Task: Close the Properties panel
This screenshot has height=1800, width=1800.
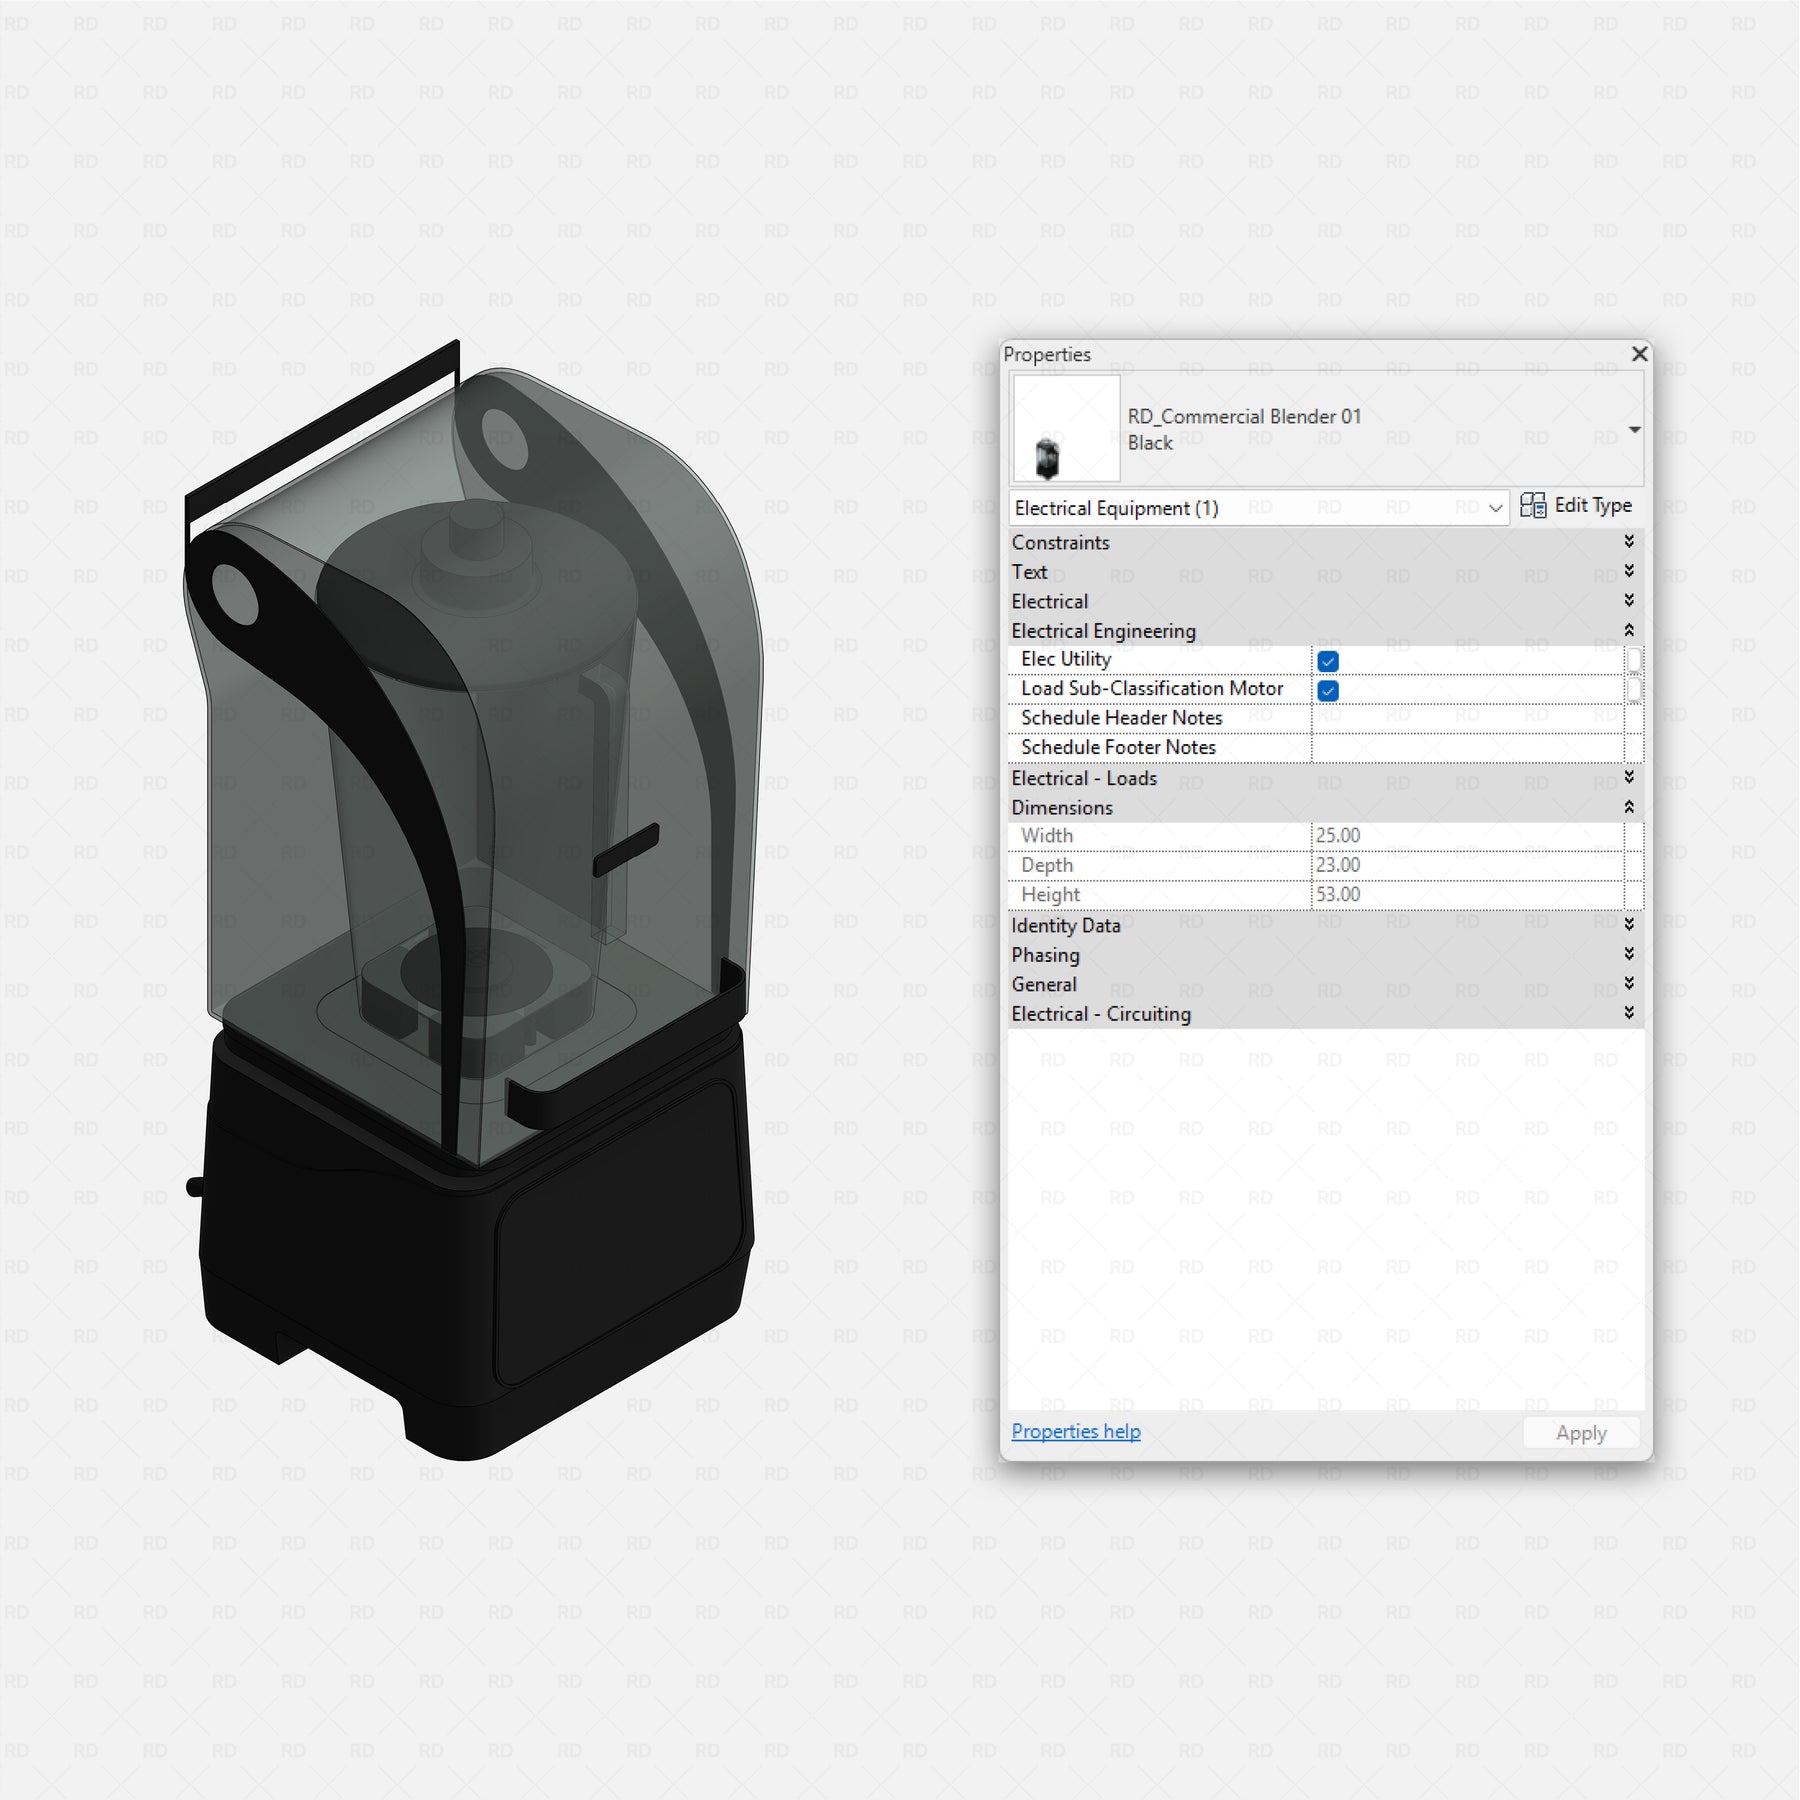Action: (x=1639, y=354)
